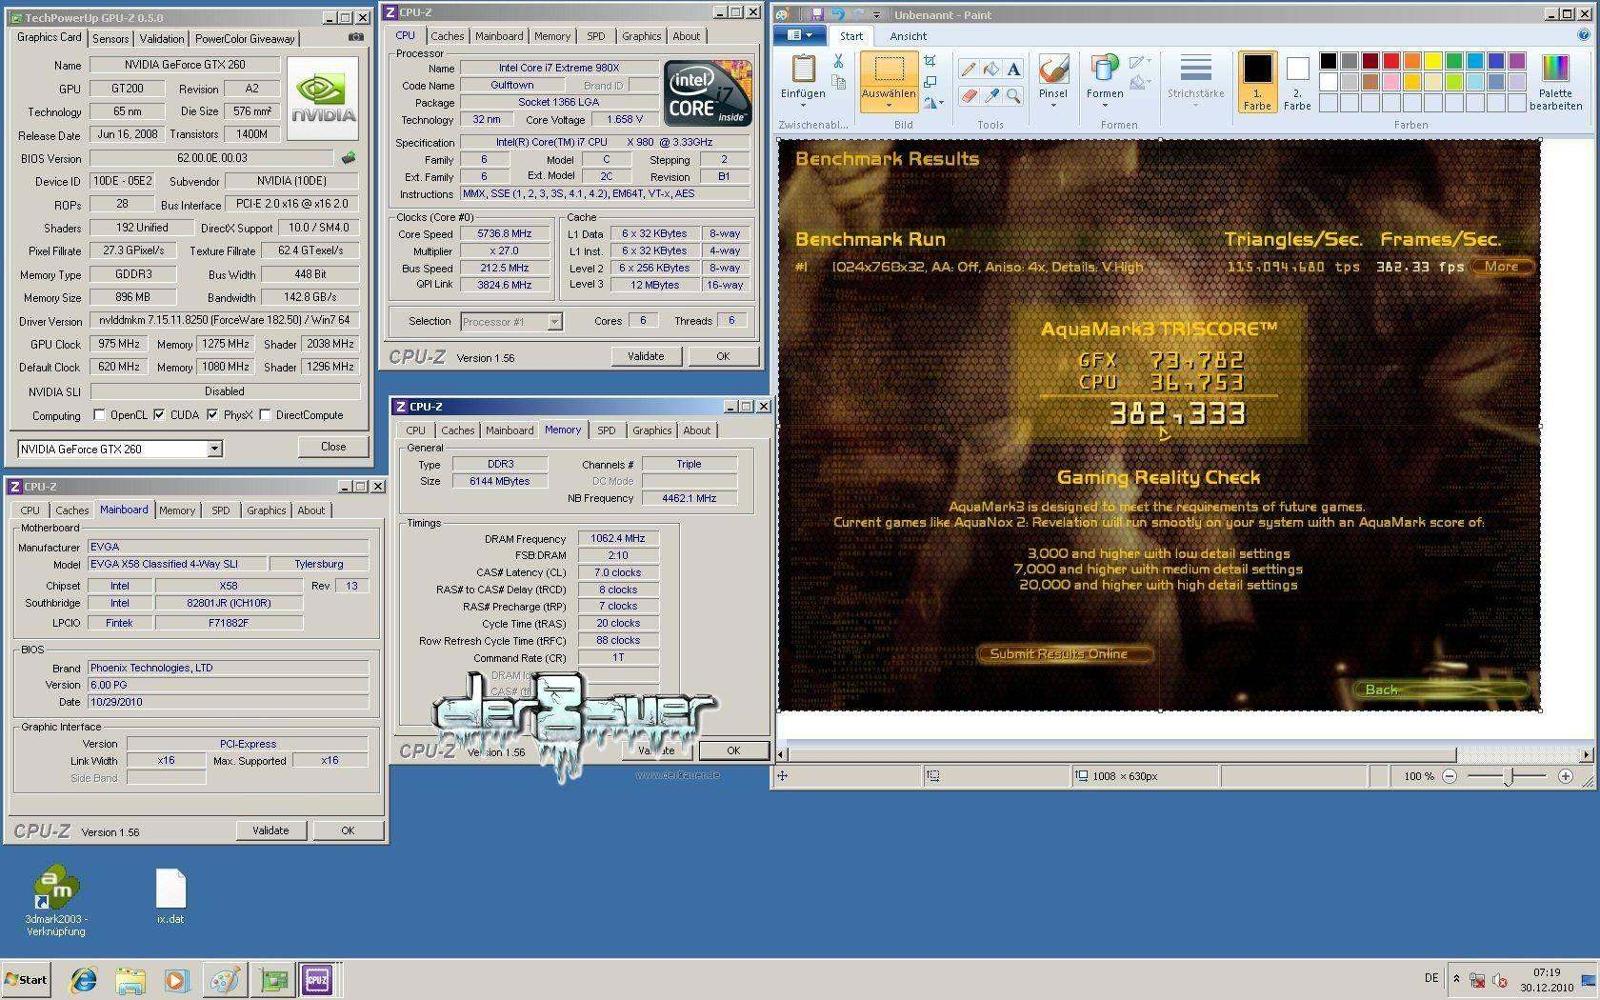This screenshot has width=1600, height=1000.
Task: Expand the Einfügen paste dropdown arrow
Action: click(803, 104)
